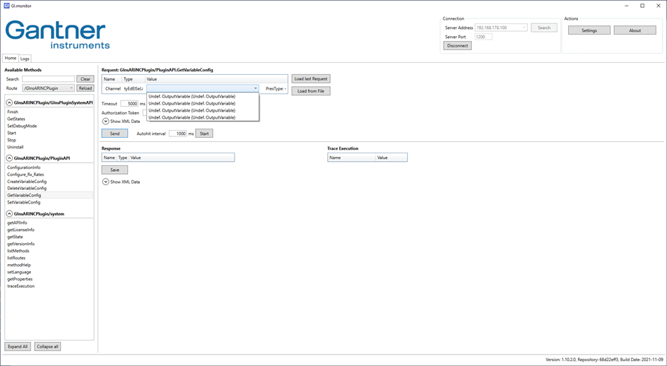Switch to the Logs tab

[25, 59]
